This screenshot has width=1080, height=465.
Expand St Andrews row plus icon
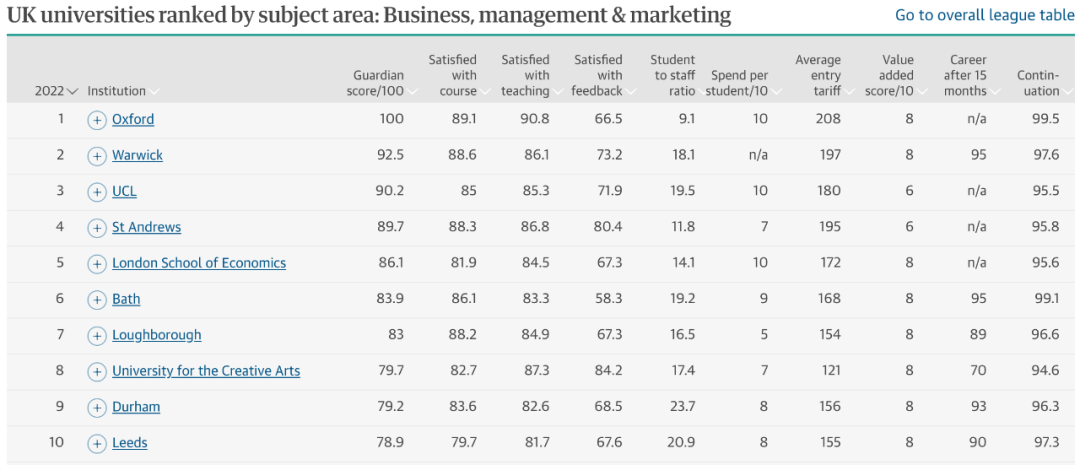tap(97, 228)
